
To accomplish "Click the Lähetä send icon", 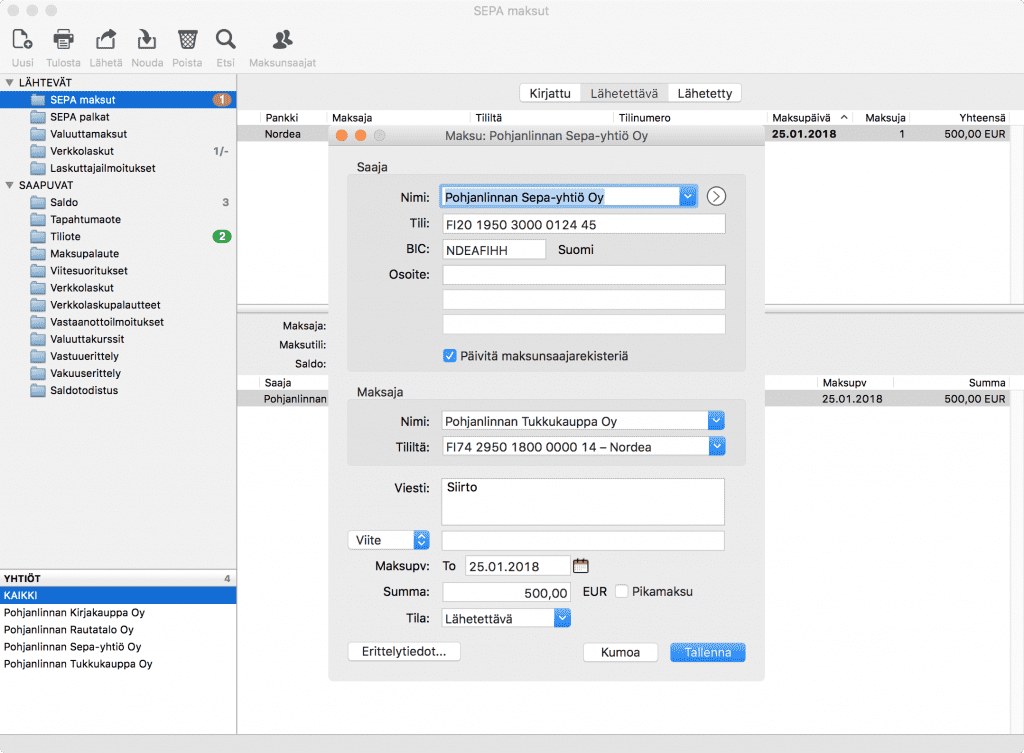I will click(x=106, y=40).
